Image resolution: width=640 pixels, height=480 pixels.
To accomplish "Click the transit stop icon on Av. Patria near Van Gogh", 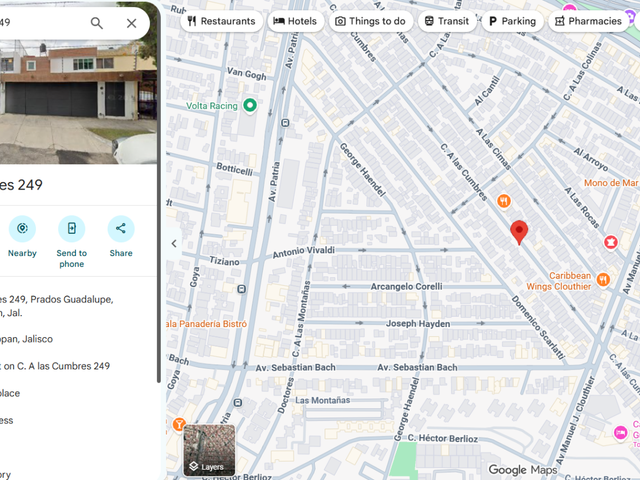I will [285, 122].
